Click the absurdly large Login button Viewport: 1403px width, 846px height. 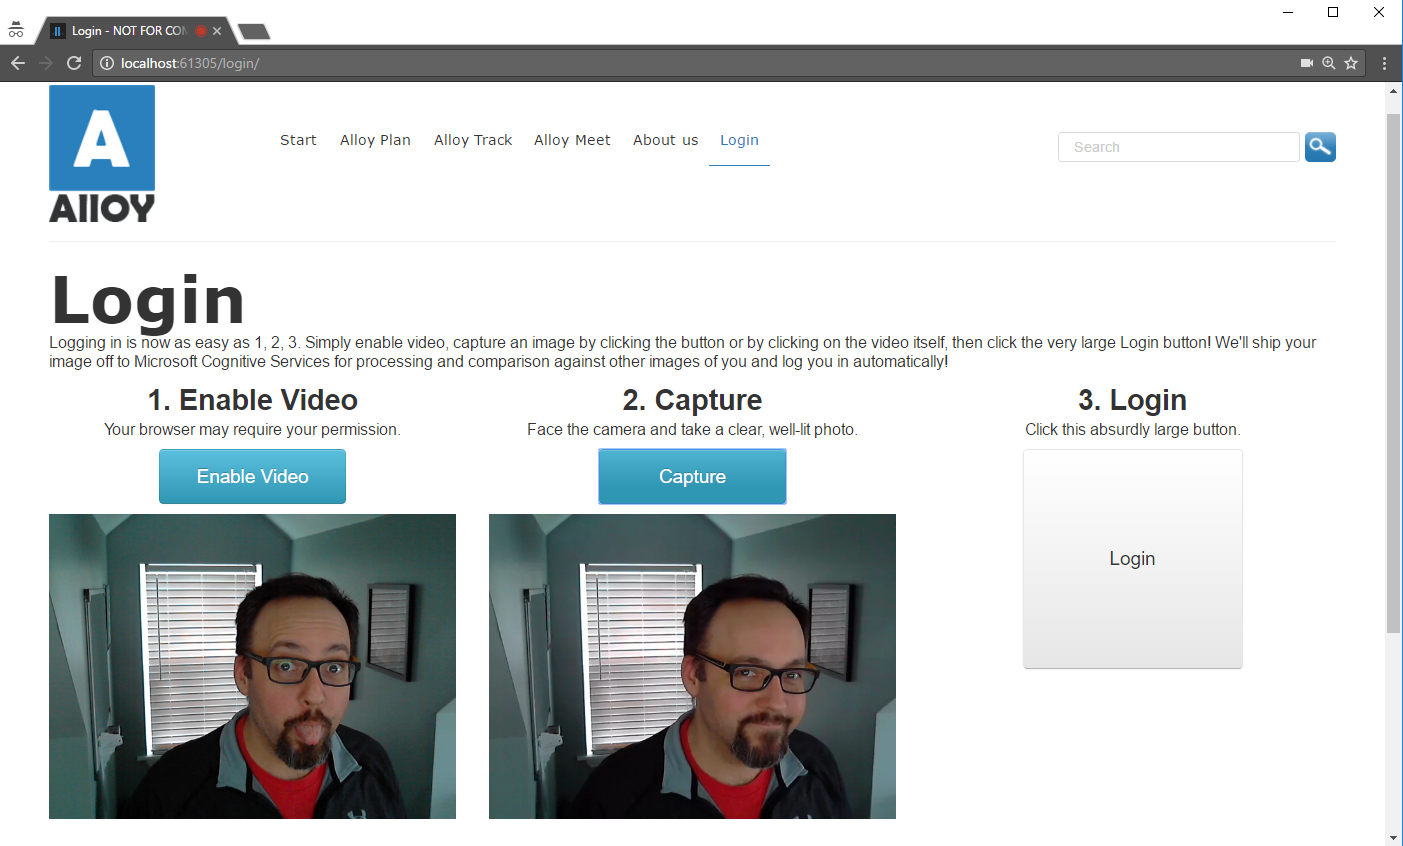click(x=1132, y=558)
